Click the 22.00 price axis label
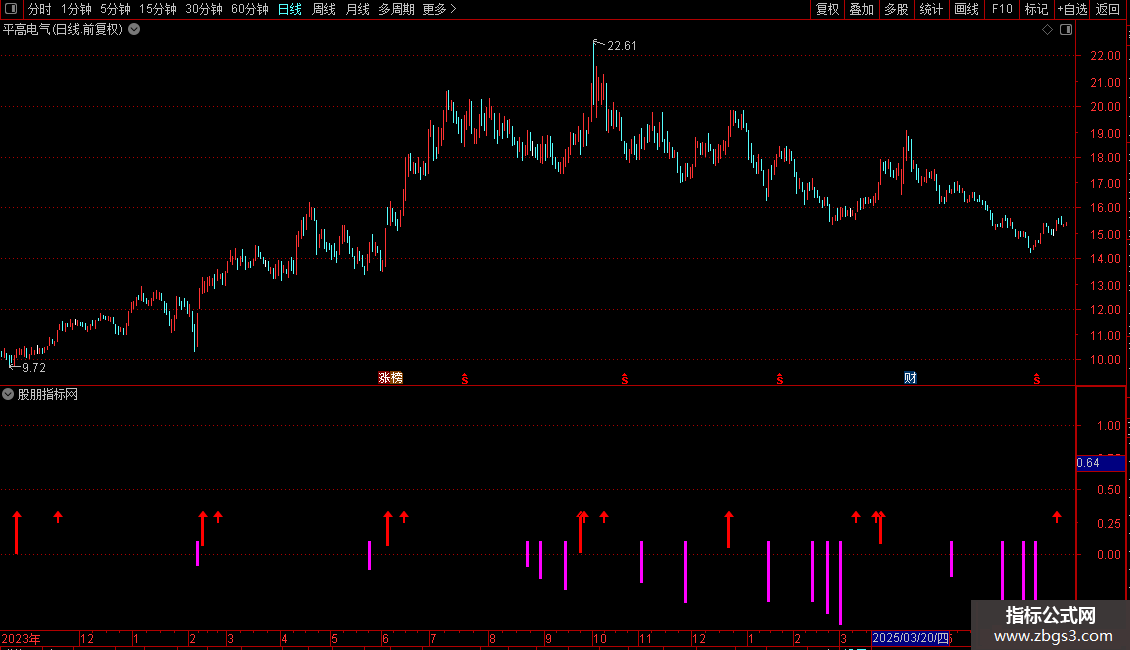 (x=1105, y=55)
